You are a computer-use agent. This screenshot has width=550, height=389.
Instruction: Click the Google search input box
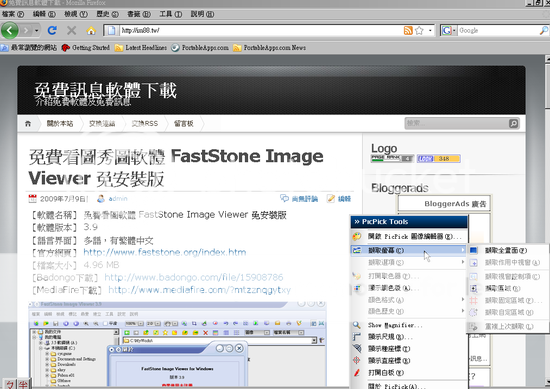coord(498,31)
